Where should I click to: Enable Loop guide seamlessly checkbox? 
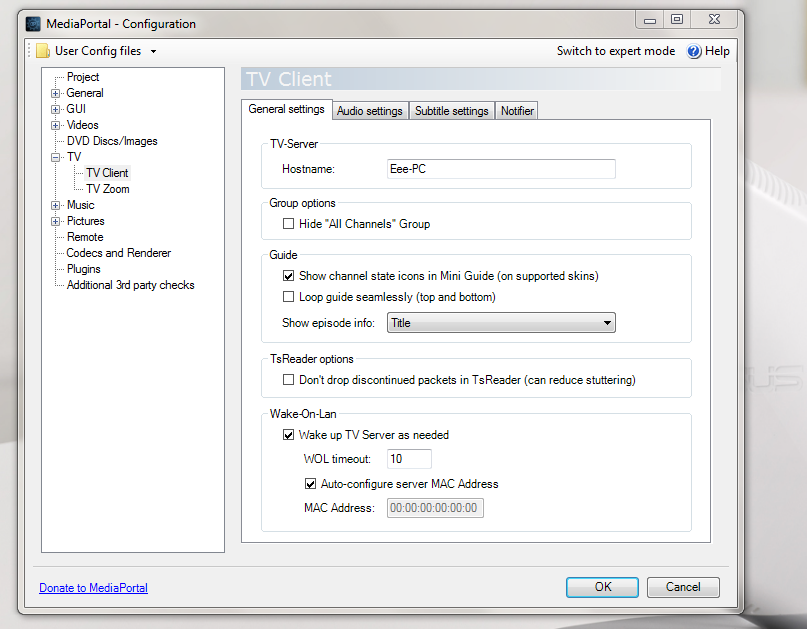289,297
